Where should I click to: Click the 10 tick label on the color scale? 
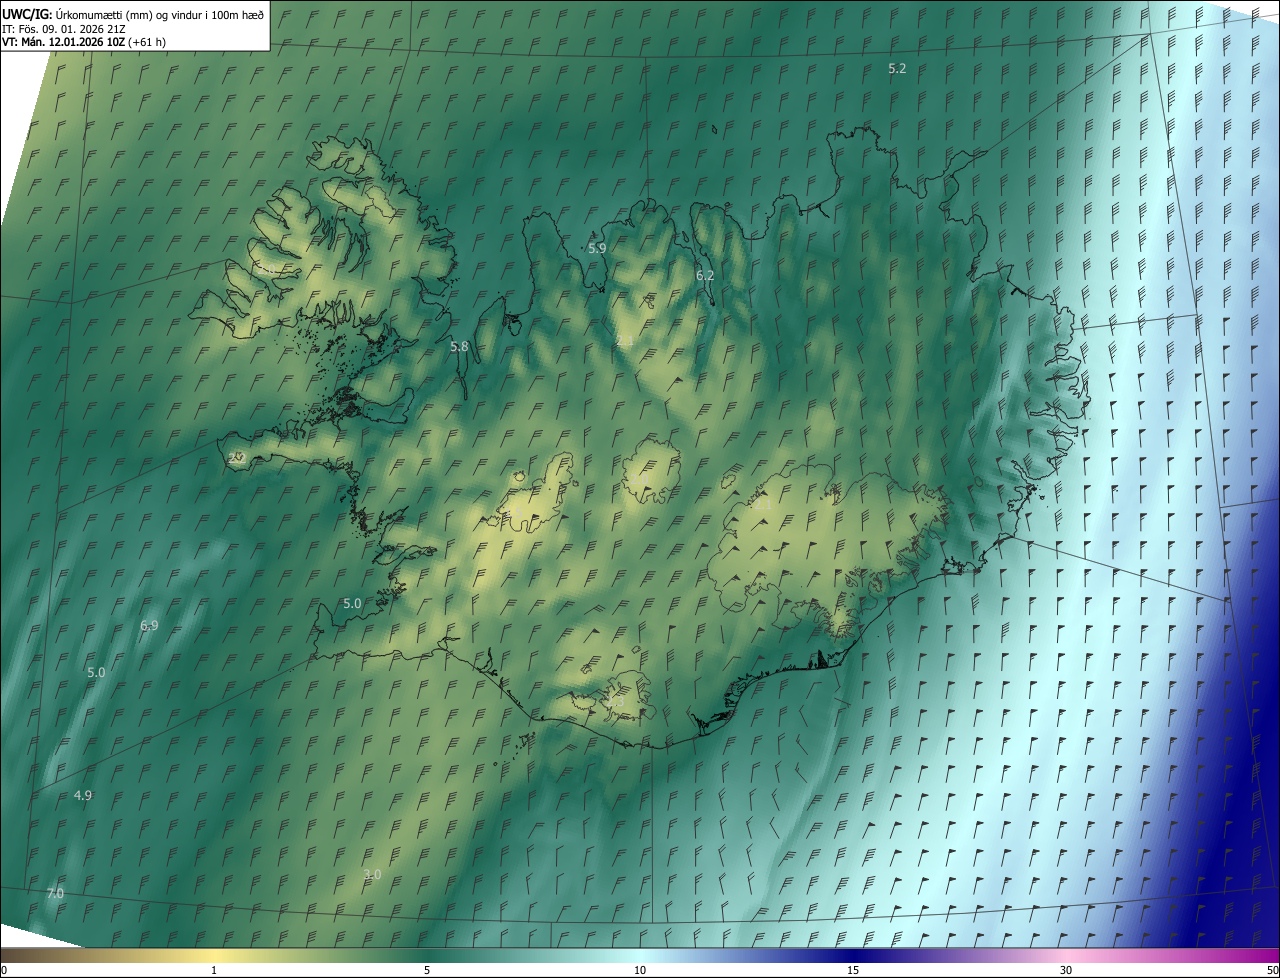(640, 970)
